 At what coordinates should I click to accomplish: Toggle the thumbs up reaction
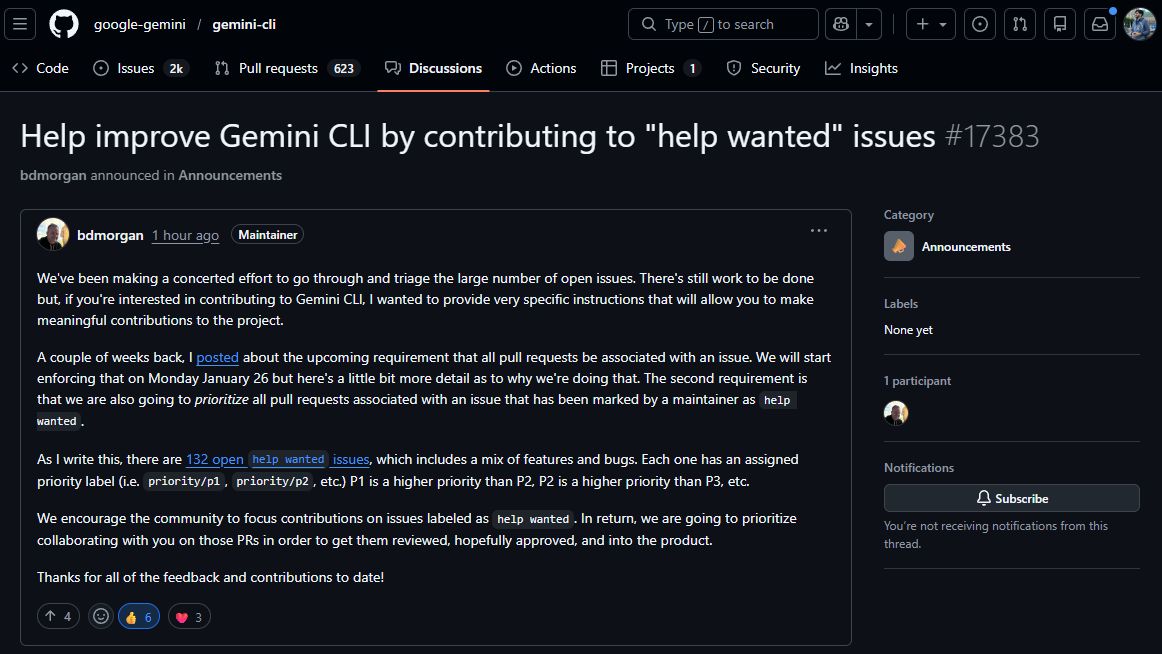coord(139,616)
